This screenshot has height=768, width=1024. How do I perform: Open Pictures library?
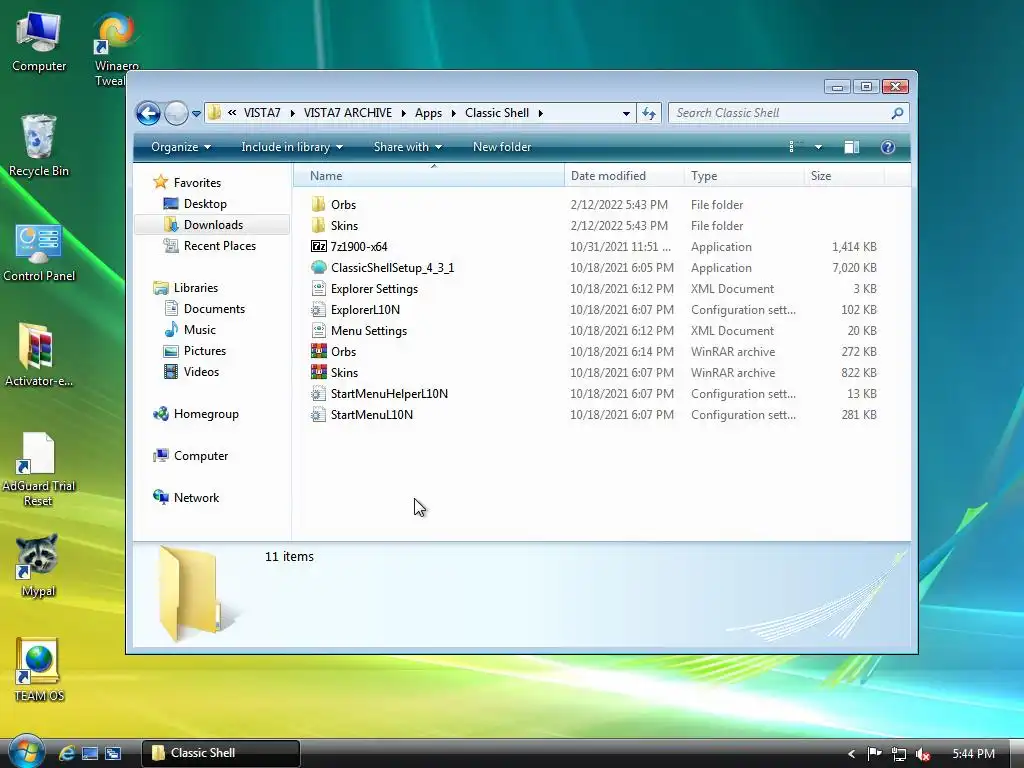coord(204,351)
